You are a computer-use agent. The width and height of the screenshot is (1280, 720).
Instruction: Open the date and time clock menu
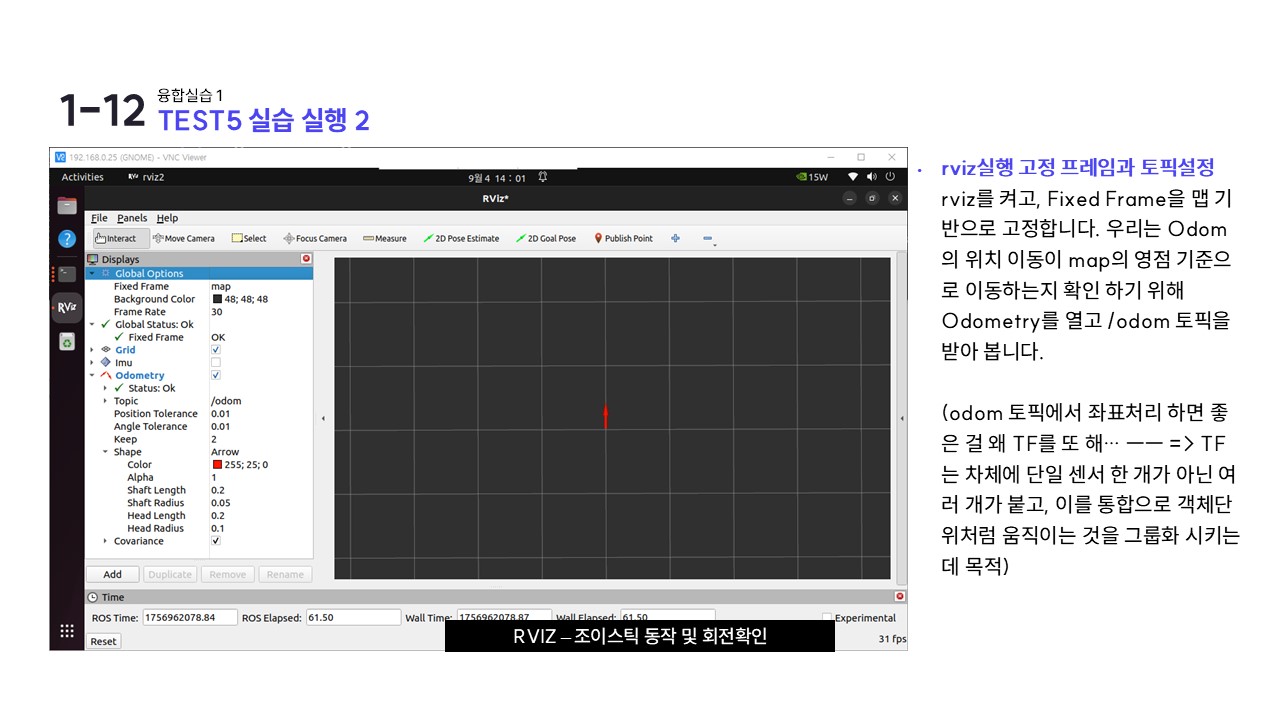tap(497, 178)
